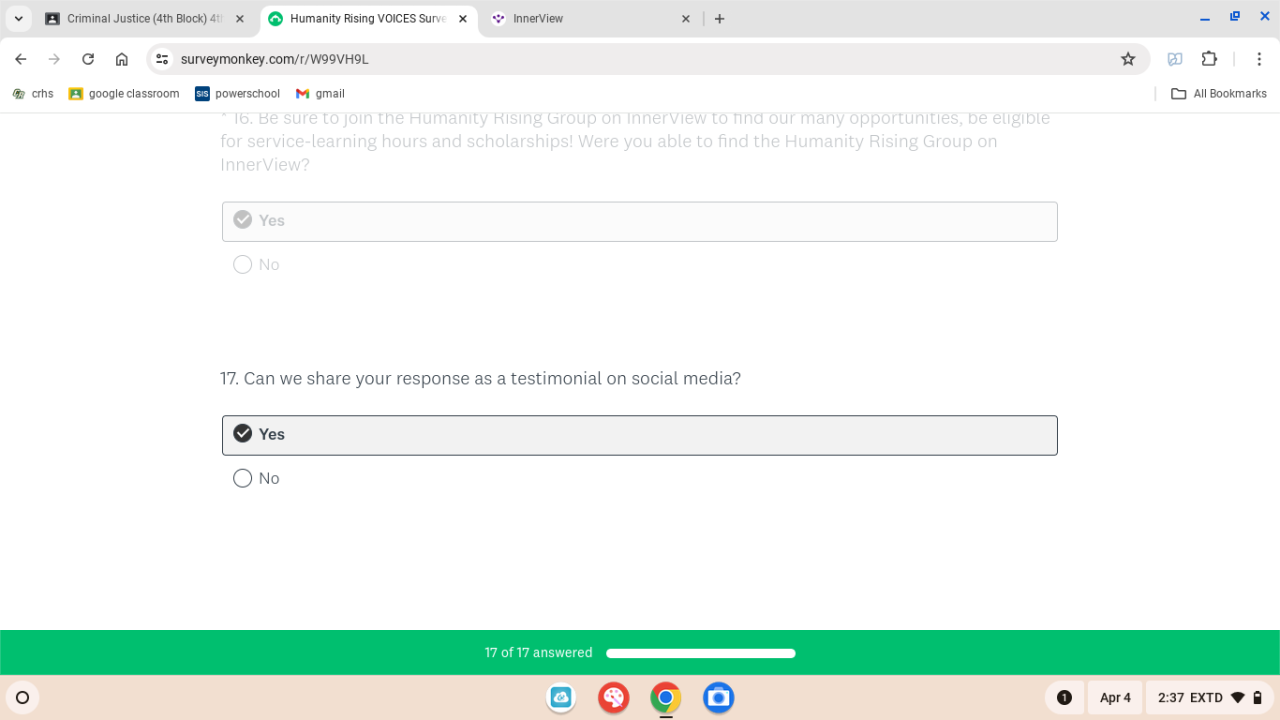Click the Wi-Fi status icon
This screenshot has width=1280, height=720.
click(1238, 697)
